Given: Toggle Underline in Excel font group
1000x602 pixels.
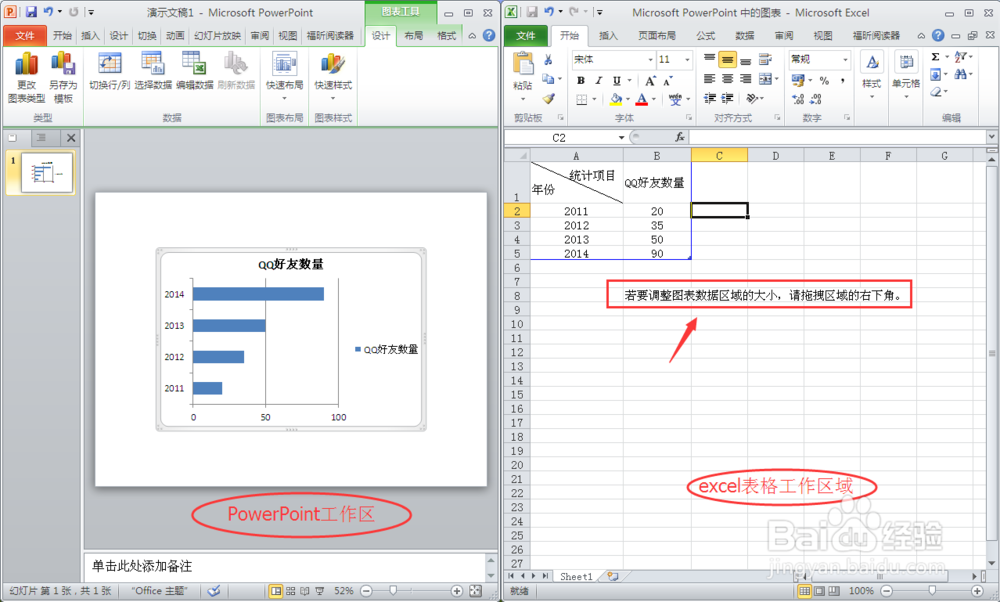Looking at the screenshot, I should pyautogui.click(x=617, y=80).
